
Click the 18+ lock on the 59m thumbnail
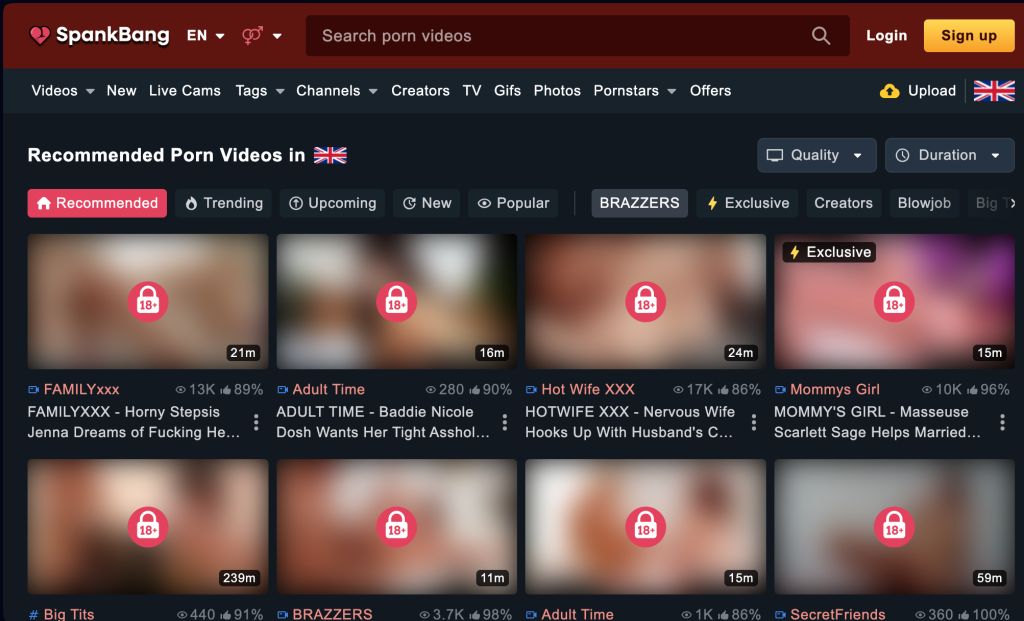(894, 527)
